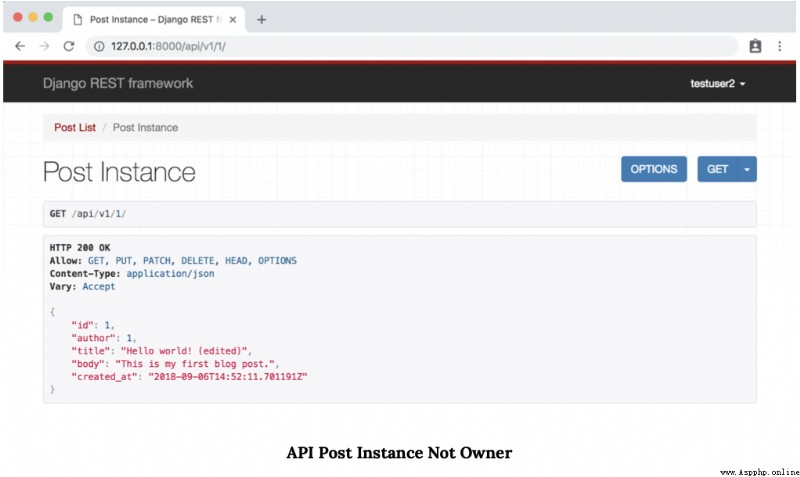
Task: Click the "author": 1 line
Action: click(104, 338)
